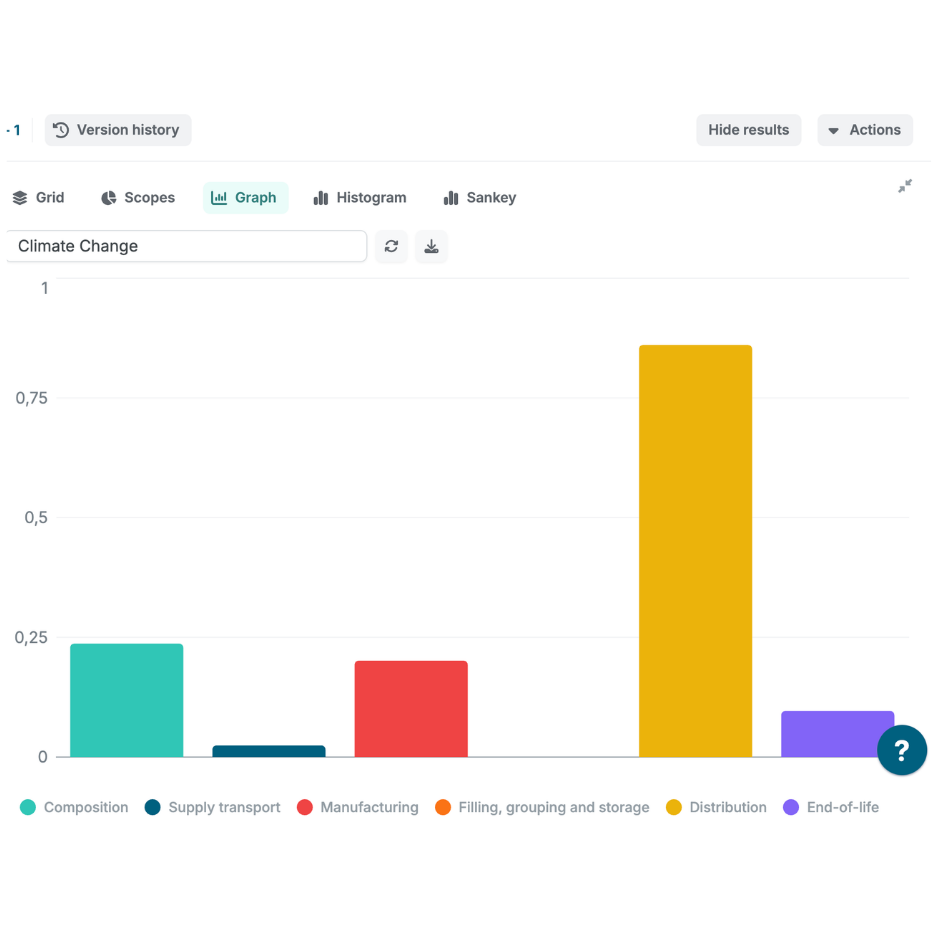Screen dimensions: 938x938
Task: Select the Sankey diagram icon
Action: (450, 197)
